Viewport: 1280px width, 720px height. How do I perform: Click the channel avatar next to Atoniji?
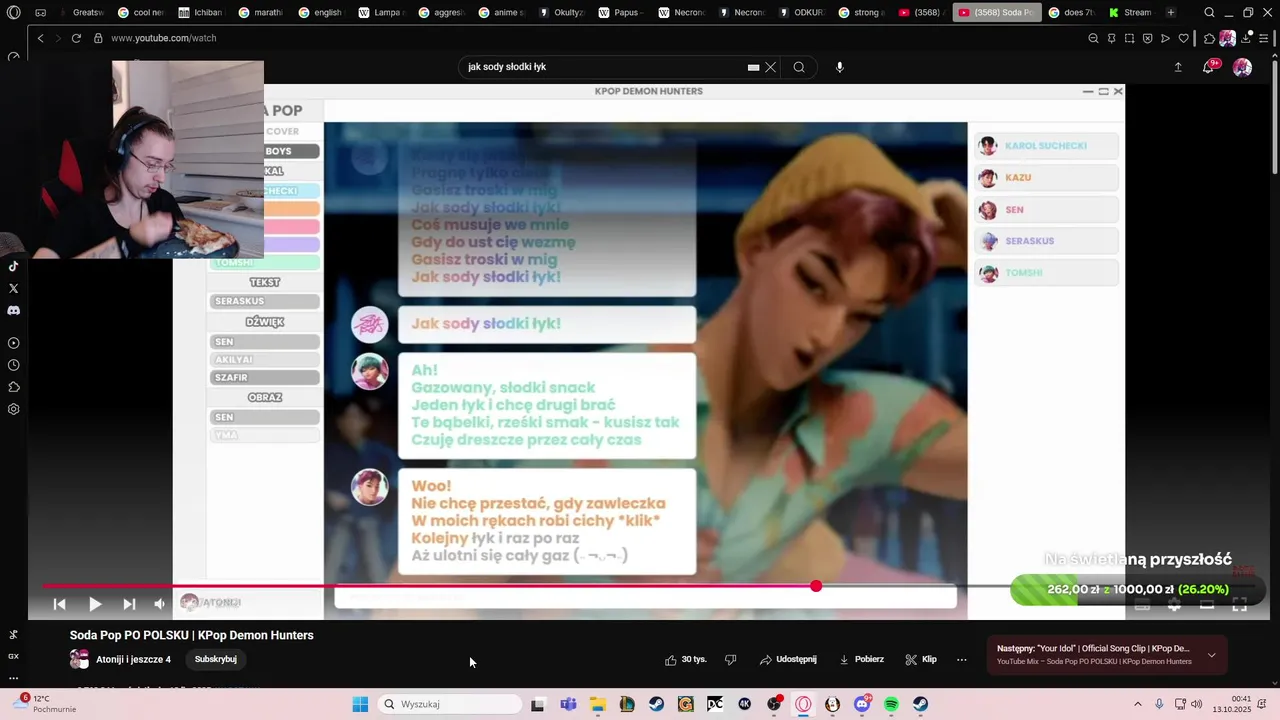[79, 659]
